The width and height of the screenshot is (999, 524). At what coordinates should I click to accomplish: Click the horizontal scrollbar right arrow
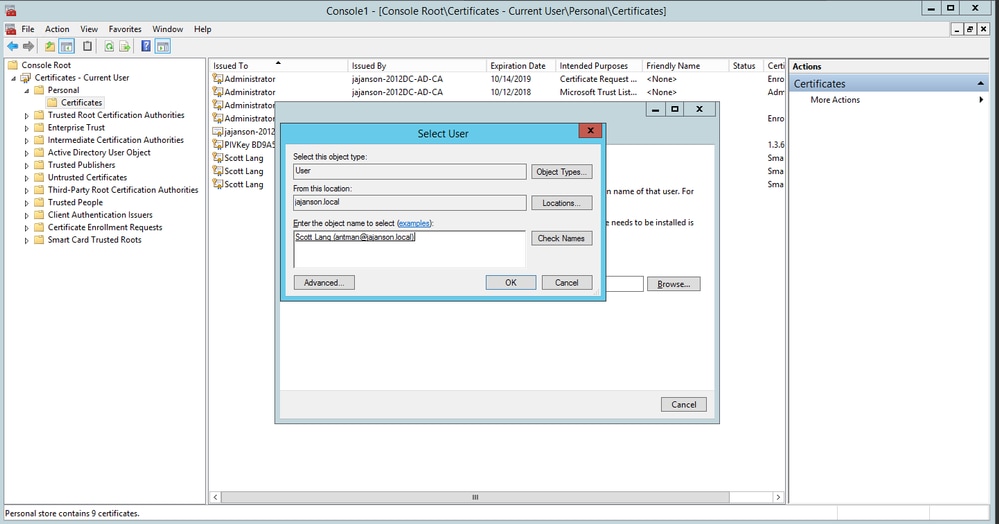778,497
